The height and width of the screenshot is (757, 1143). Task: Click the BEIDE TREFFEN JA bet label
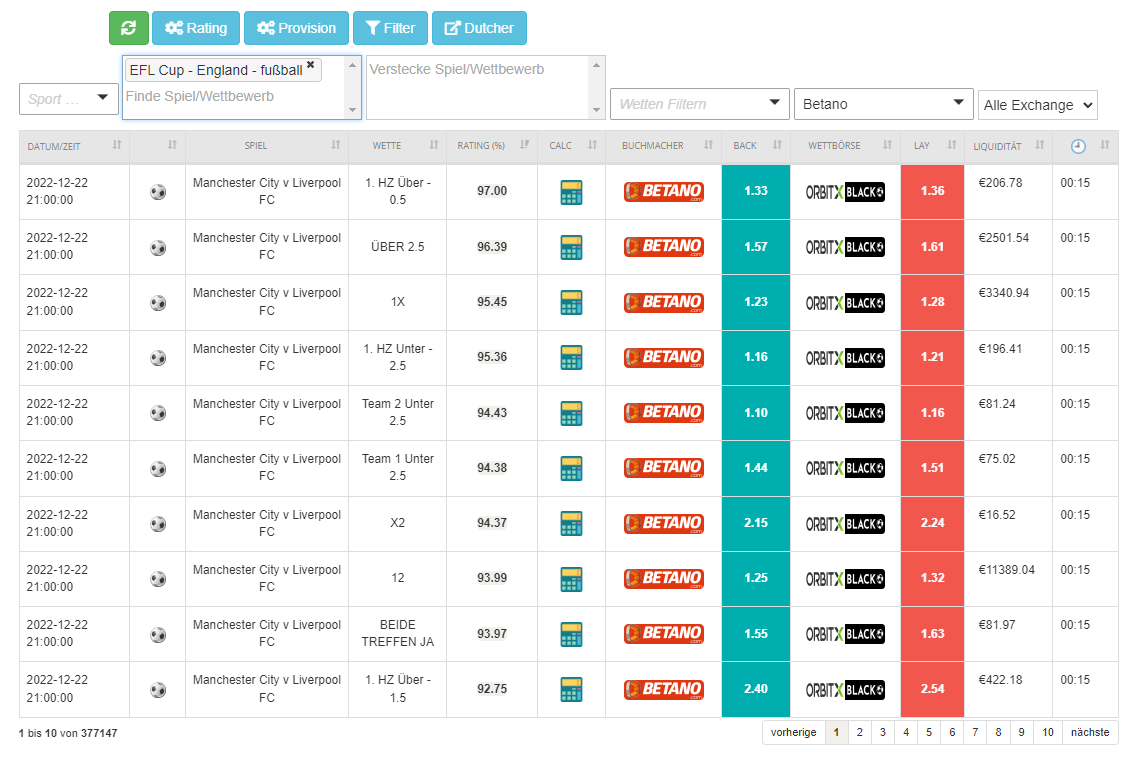(397, 634)
